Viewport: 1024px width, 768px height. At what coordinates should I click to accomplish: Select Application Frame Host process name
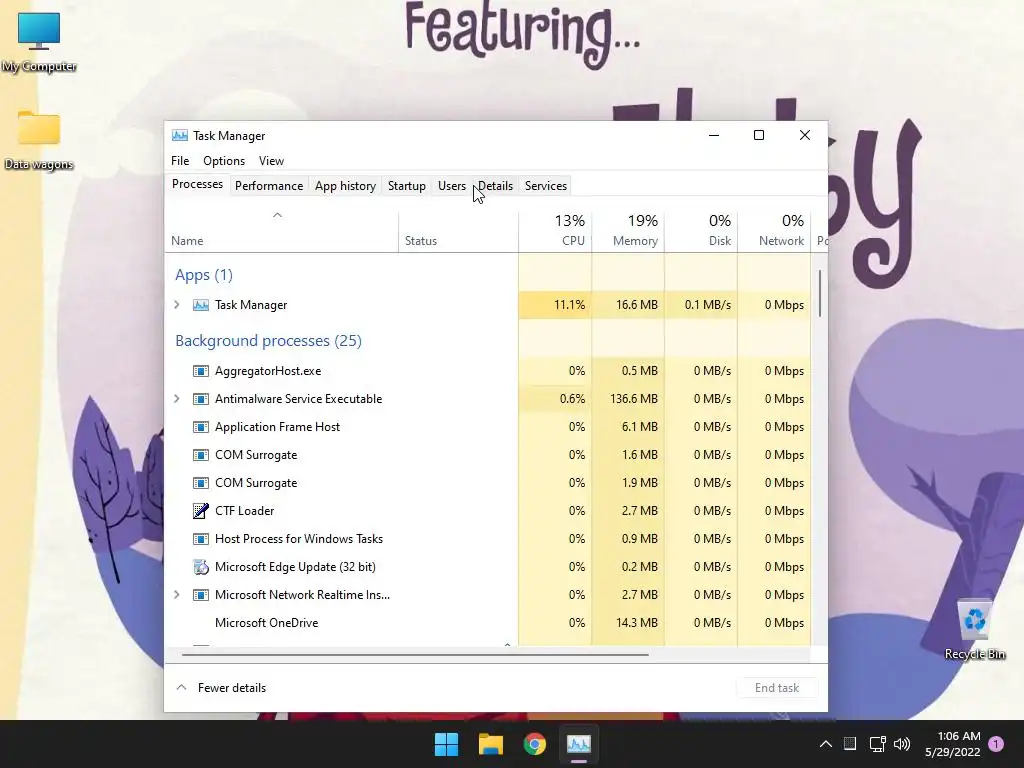pyautogui.click(x=278, y=427)
